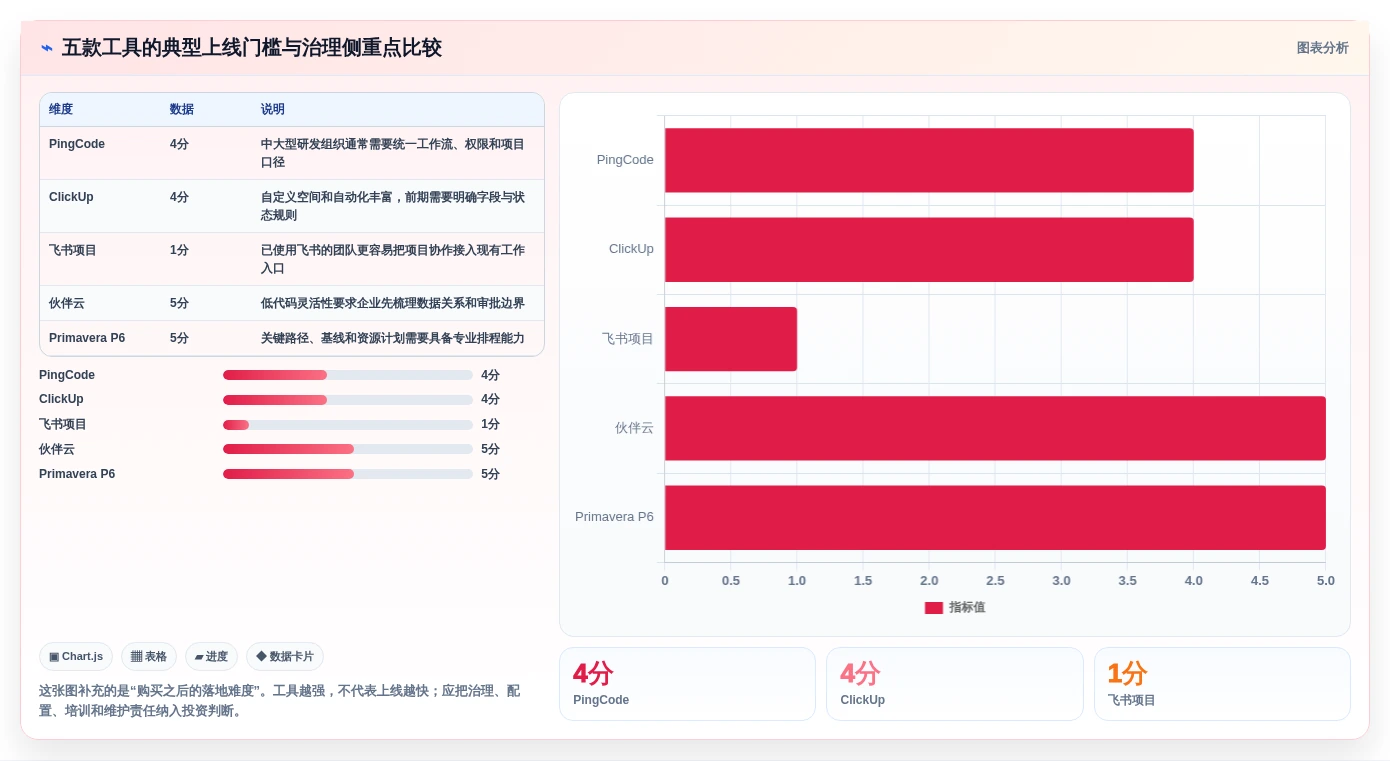The image size is (1390, 761).
Task: Select the 表格 tag chip
Action: 149,657
